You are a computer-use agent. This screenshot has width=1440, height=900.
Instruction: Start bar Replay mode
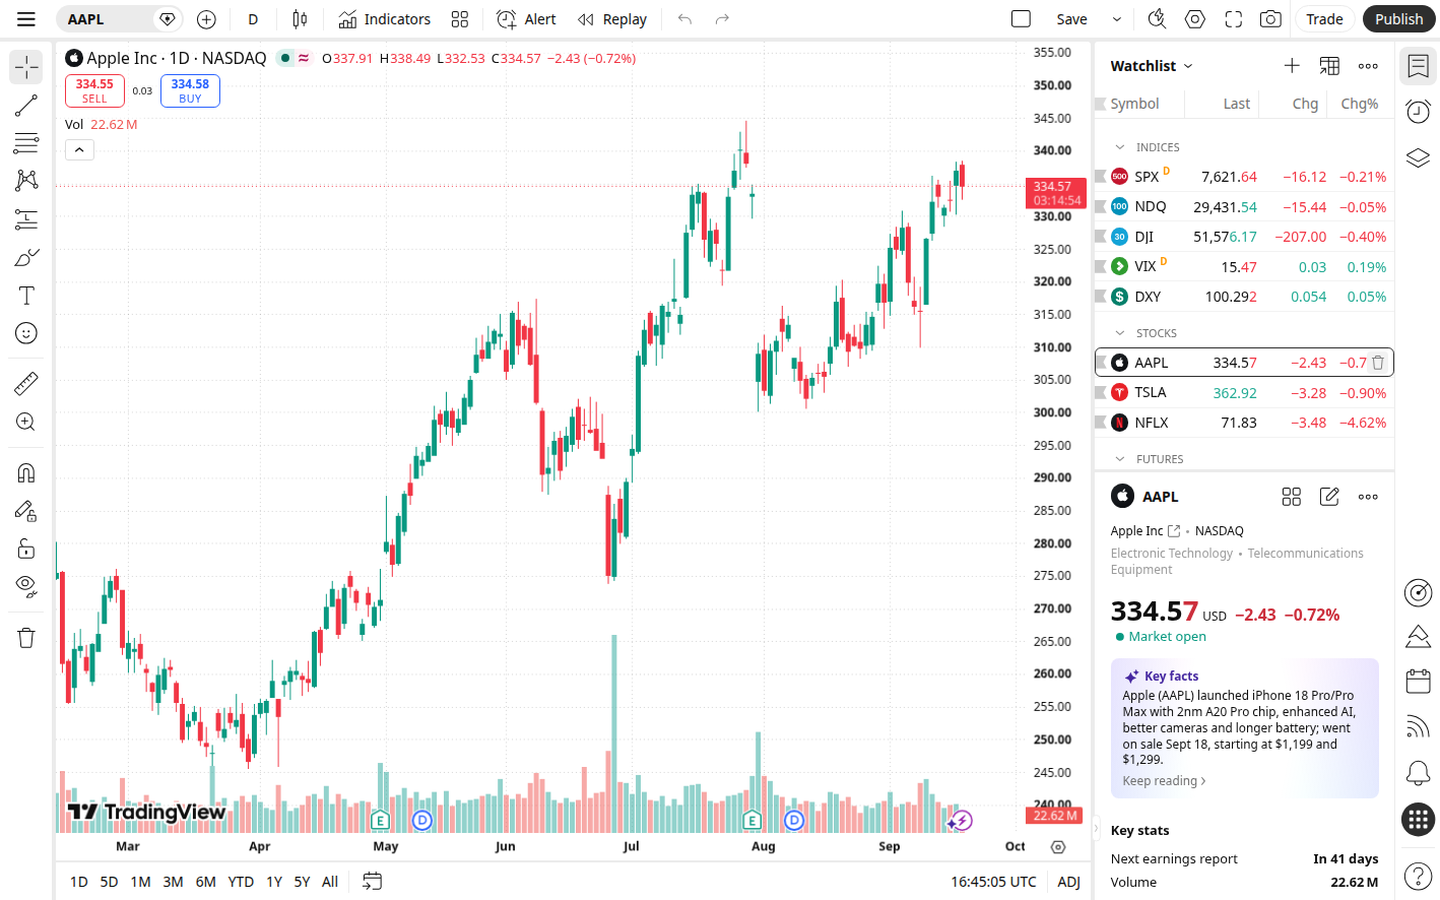(612, 19)
